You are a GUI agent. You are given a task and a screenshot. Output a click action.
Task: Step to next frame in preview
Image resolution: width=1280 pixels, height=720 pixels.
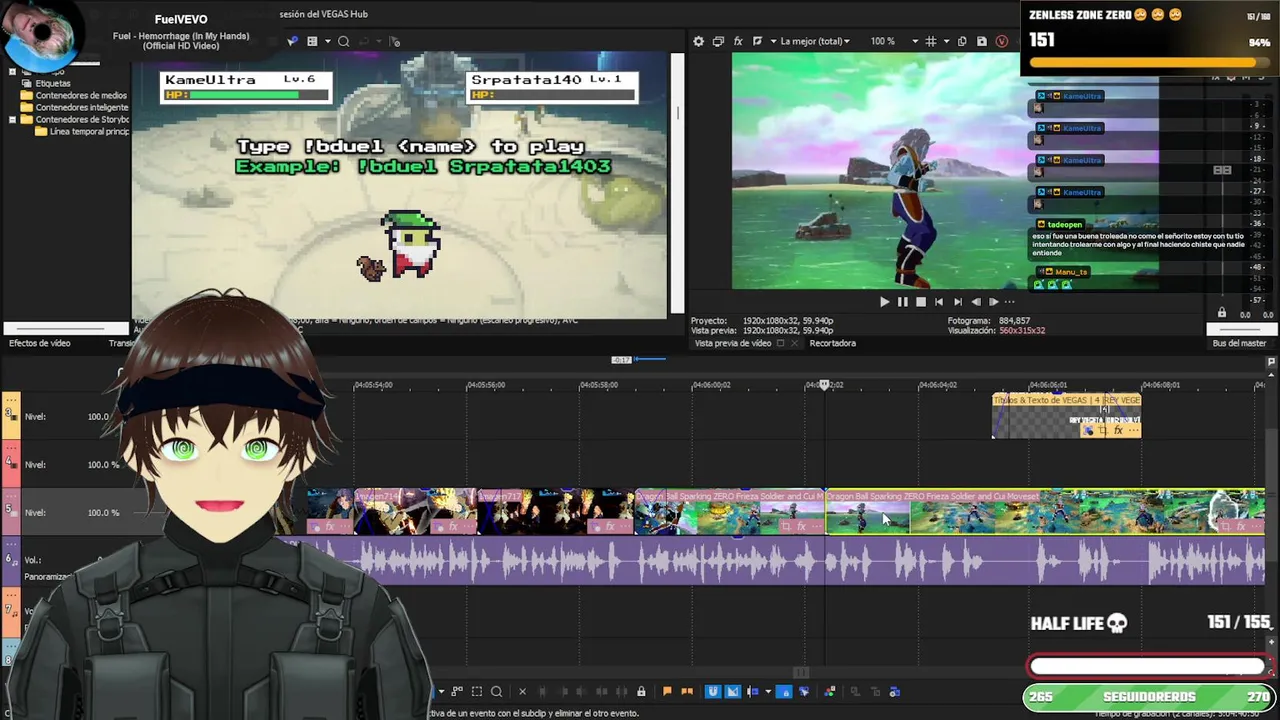point(993,301)
